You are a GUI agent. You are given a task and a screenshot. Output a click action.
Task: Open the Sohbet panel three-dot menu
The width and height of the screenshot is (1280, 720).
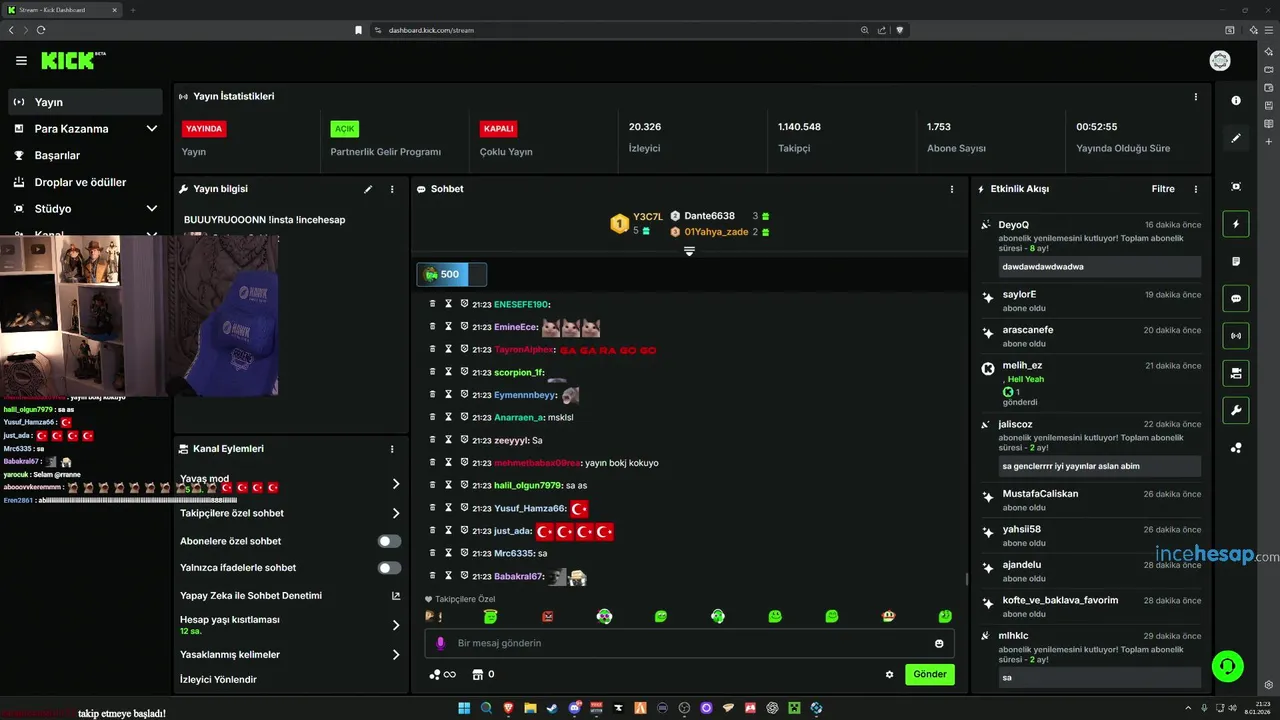[952, 189]
